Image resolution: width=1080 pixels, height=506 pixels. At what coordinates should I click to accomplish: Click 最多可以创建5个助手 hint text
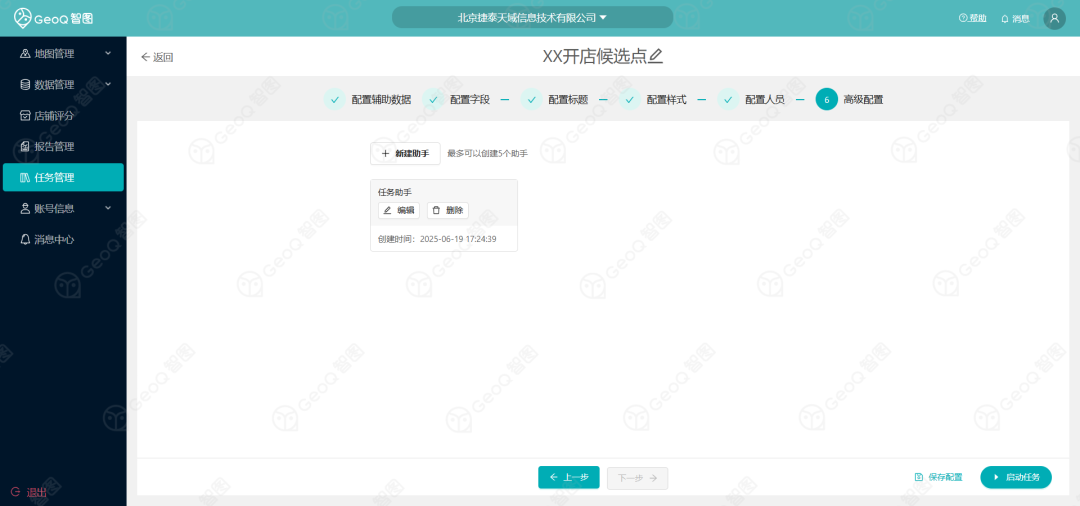tap(488, 154)
